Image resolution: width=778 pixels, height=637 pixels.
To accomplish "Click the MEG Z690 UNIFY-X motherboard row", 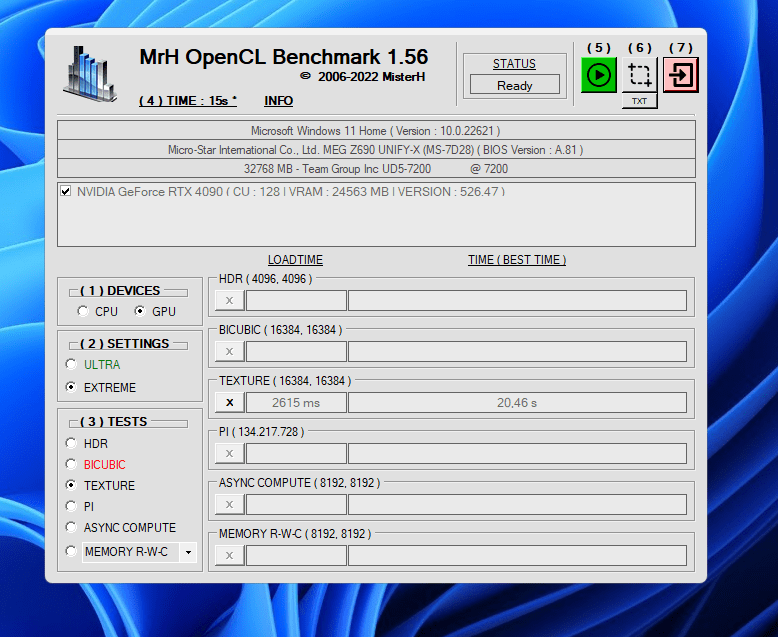I will coord(376,150).
